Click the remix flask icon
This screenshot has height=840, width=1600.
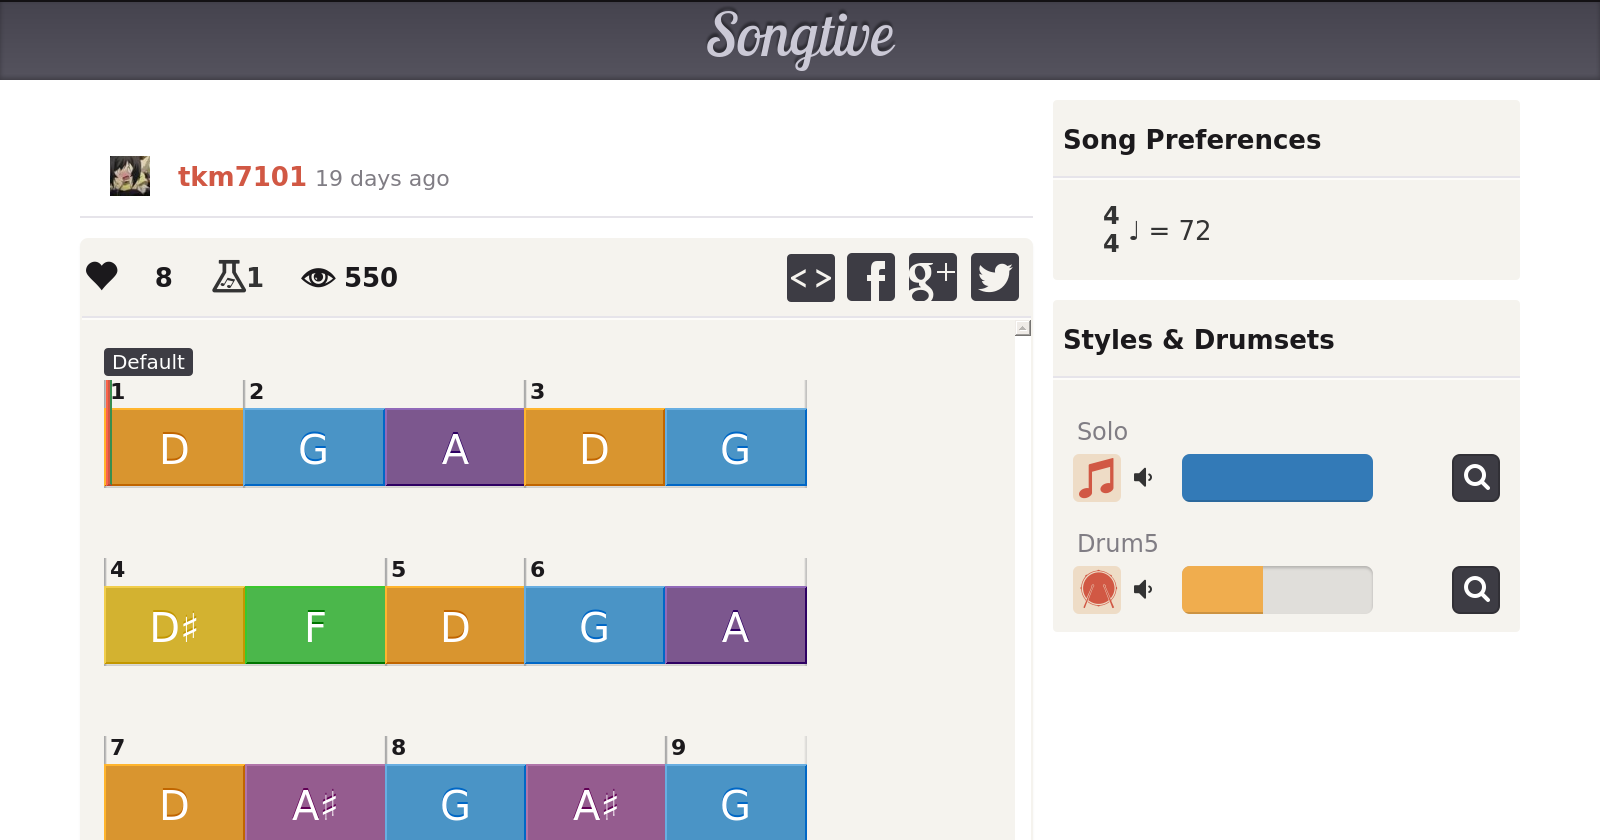[228, 276]
